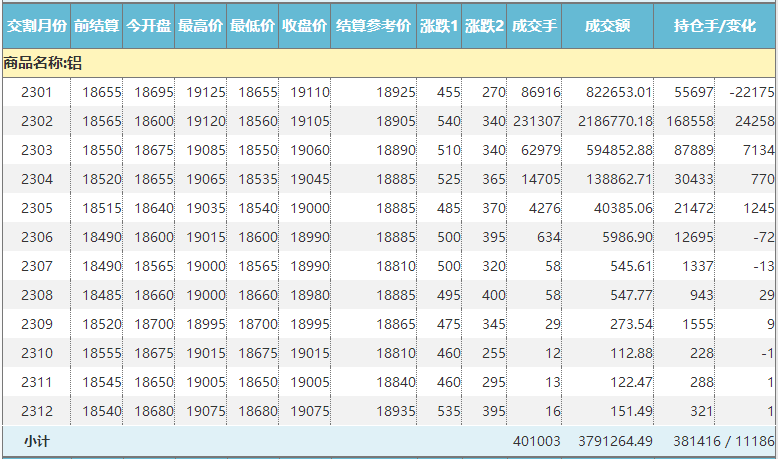Select the 2306 delivery month row label
This screenshot has width=778, height=459.
point(37,237)
